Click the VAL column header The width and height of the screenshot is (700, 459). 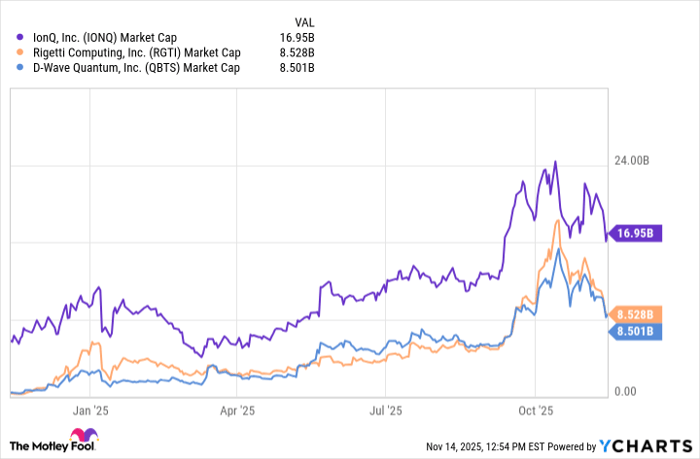click(304, 22)
